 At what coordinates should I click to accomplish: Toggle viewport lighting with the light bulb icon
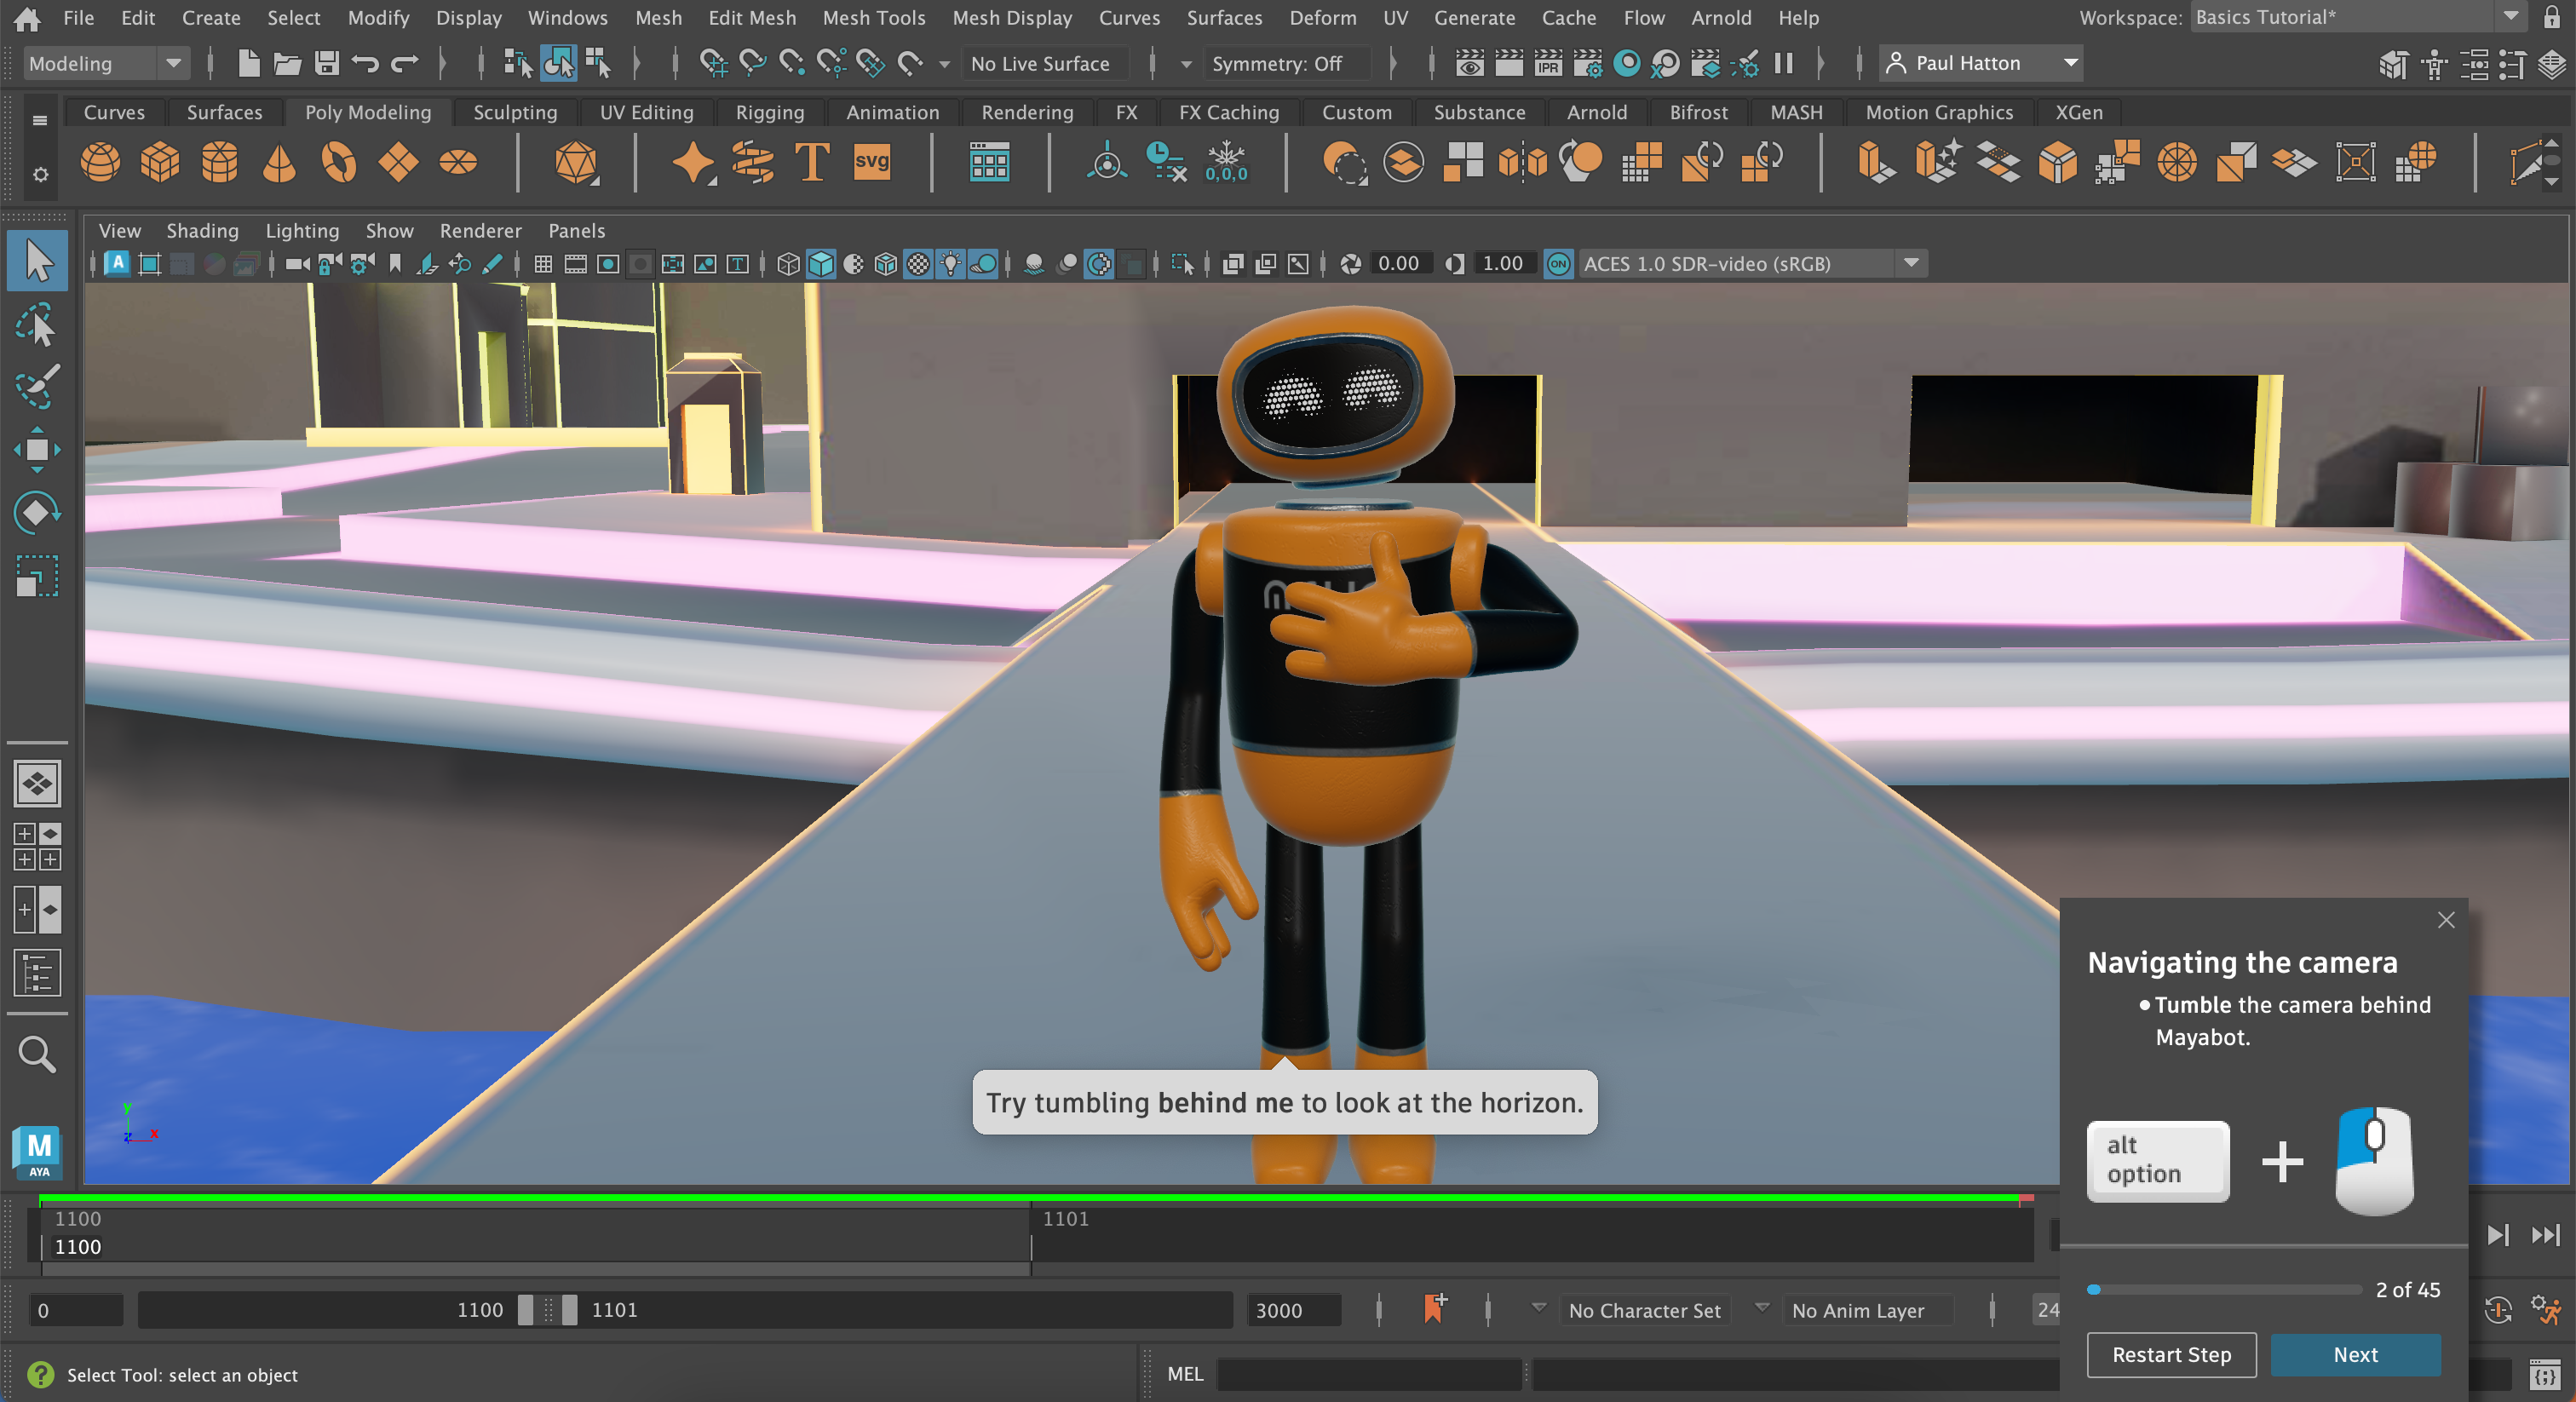[950, 264]
